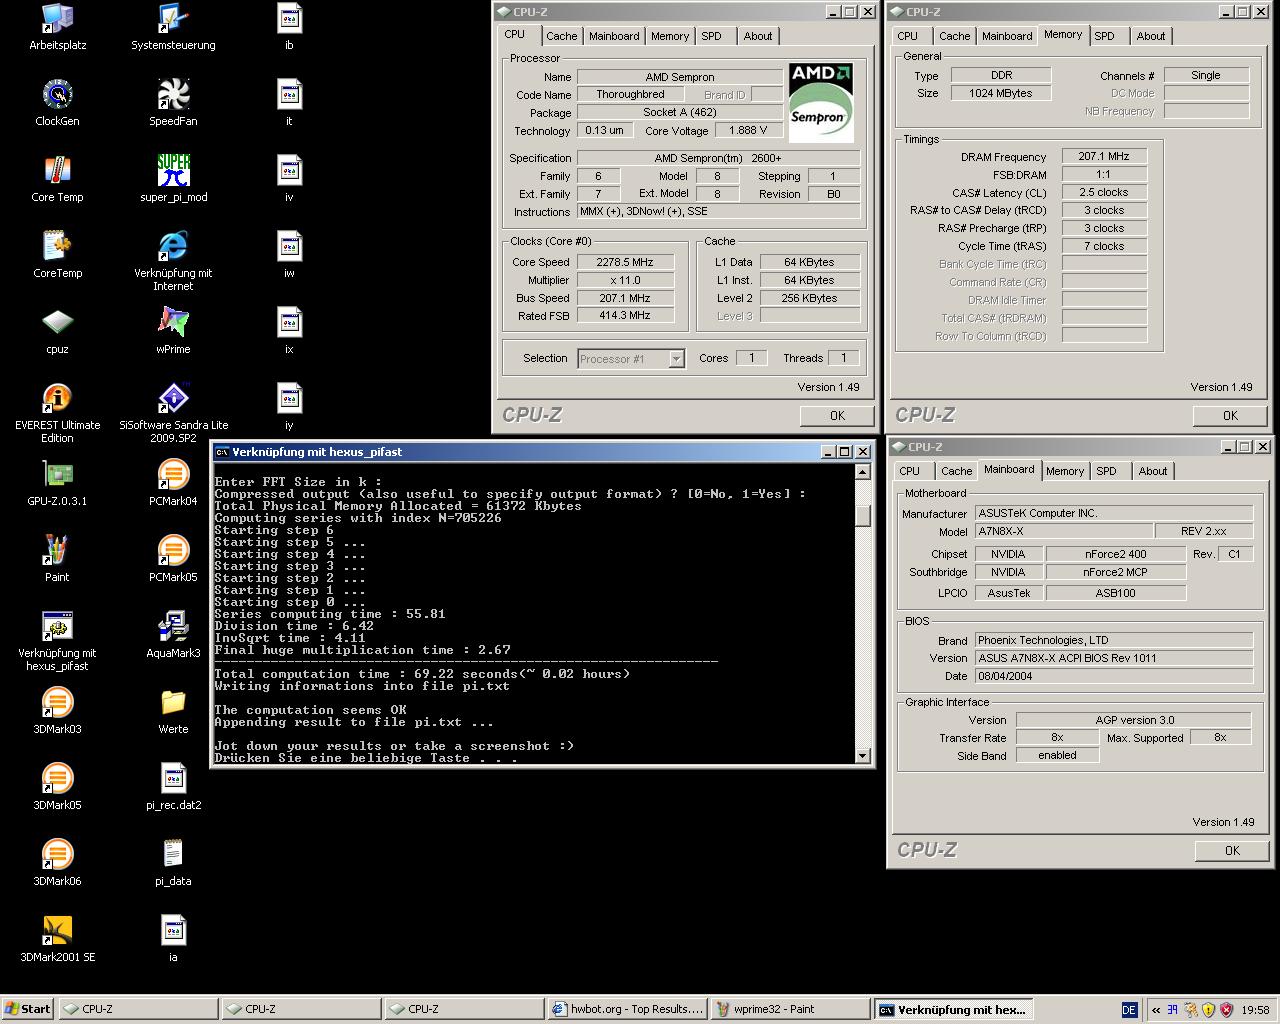
Task: Click OK in the CPU-Z CPU window
Action: coord(837,416)
